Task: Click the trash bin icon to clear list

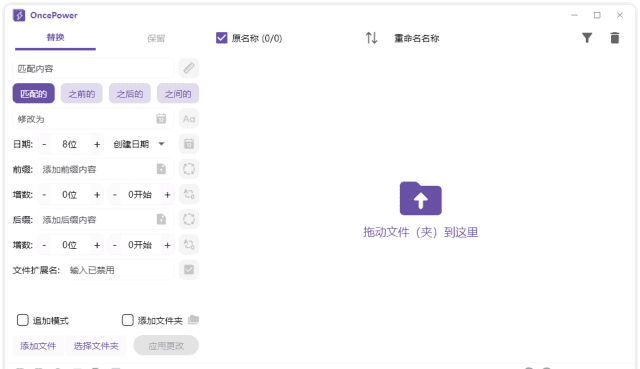Action: click(615, 38)
